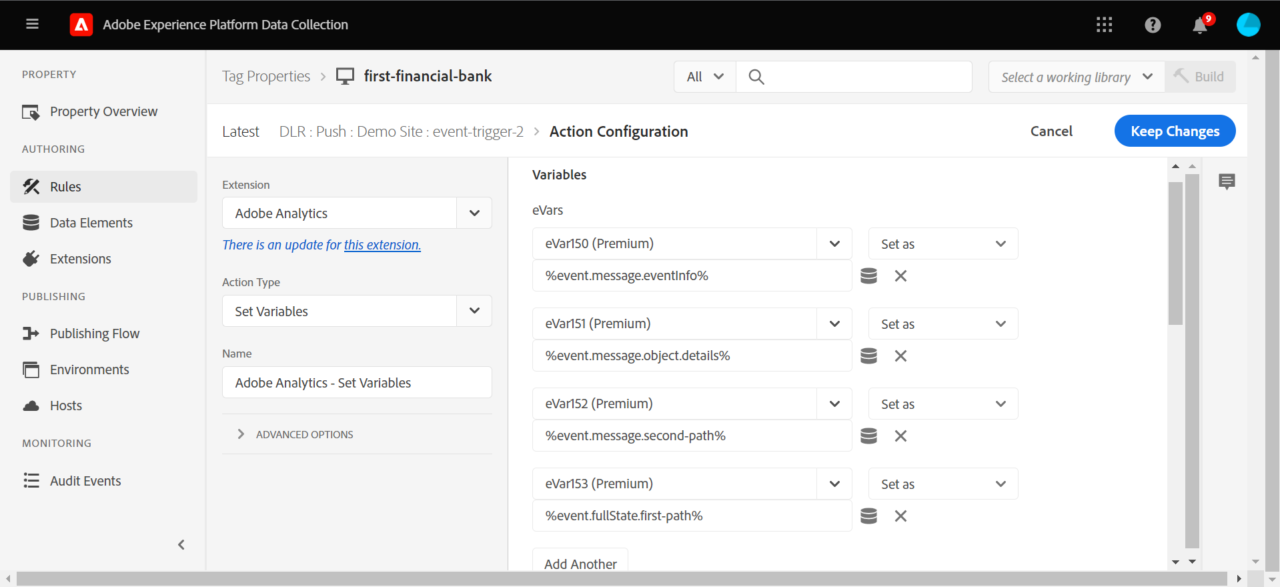
Task: Open Publishing Flow in the sidebar
Action: 94,334
